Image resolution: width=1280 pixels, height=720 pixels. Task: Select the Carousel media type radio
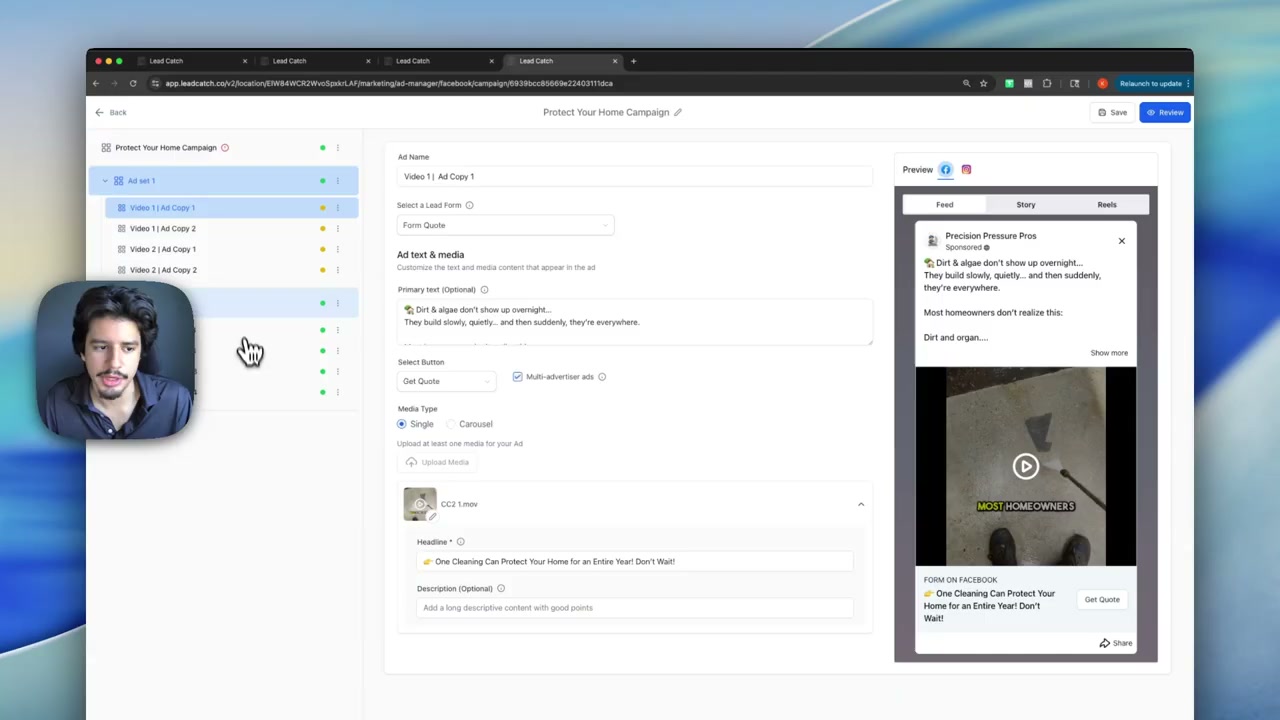pyautogui.click(x=451, y=424)
